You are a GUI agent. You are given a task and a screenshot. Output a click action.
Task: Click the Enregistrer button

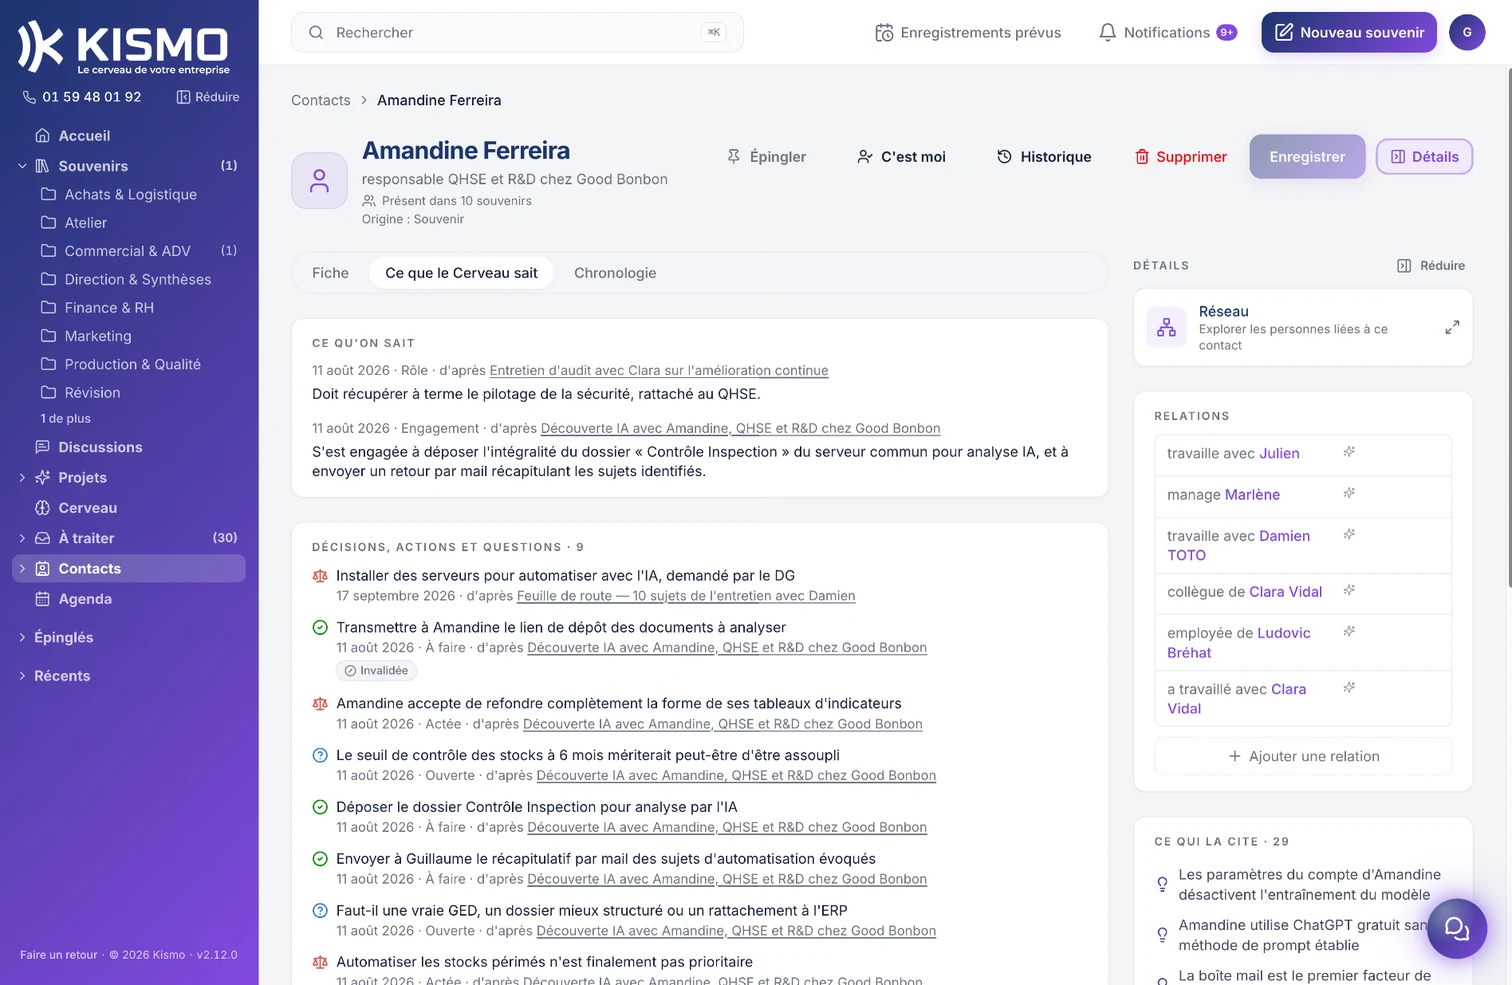click(x=1307, y=157)
